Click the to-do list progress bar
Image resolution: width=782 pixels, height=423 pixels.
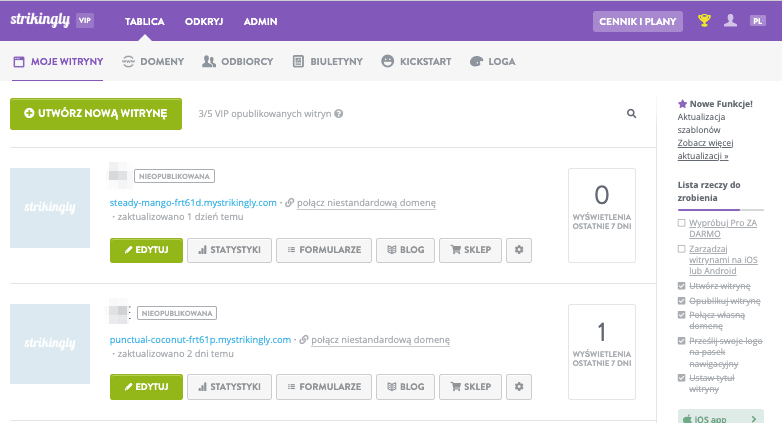[x=721, y=210]
